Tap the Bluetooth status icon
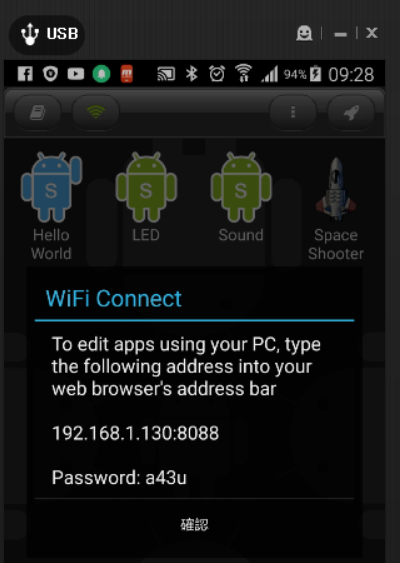 click(191, 74)
